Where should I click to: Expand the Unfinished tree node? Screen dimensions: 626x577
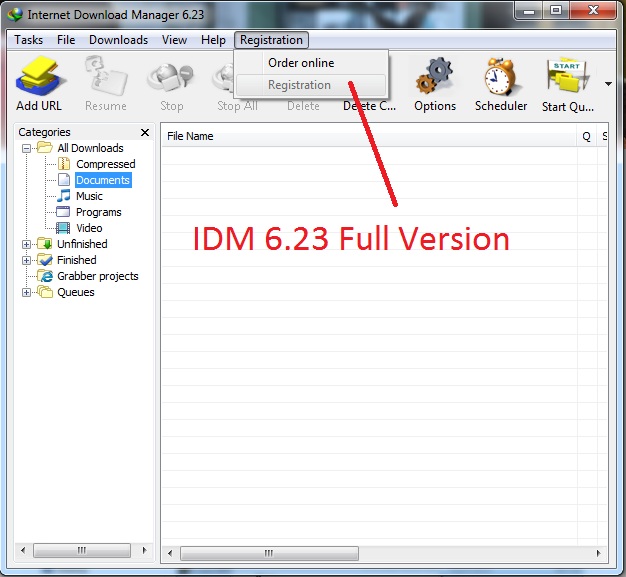click(x=26, y=244)
